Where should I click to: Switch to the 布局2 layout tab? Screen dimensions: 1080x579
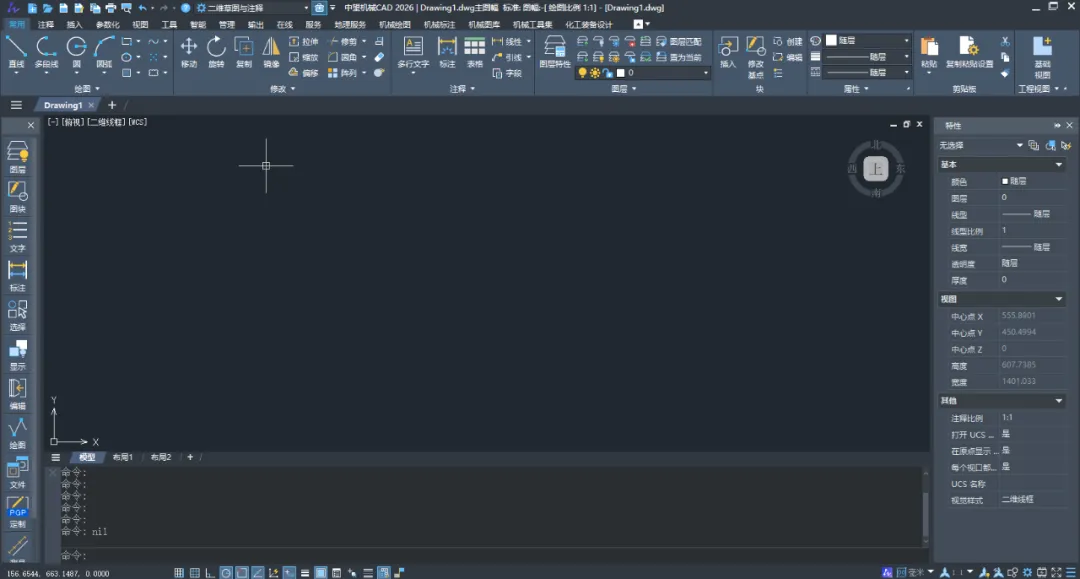pyautogui.click(x=160, y=457)
